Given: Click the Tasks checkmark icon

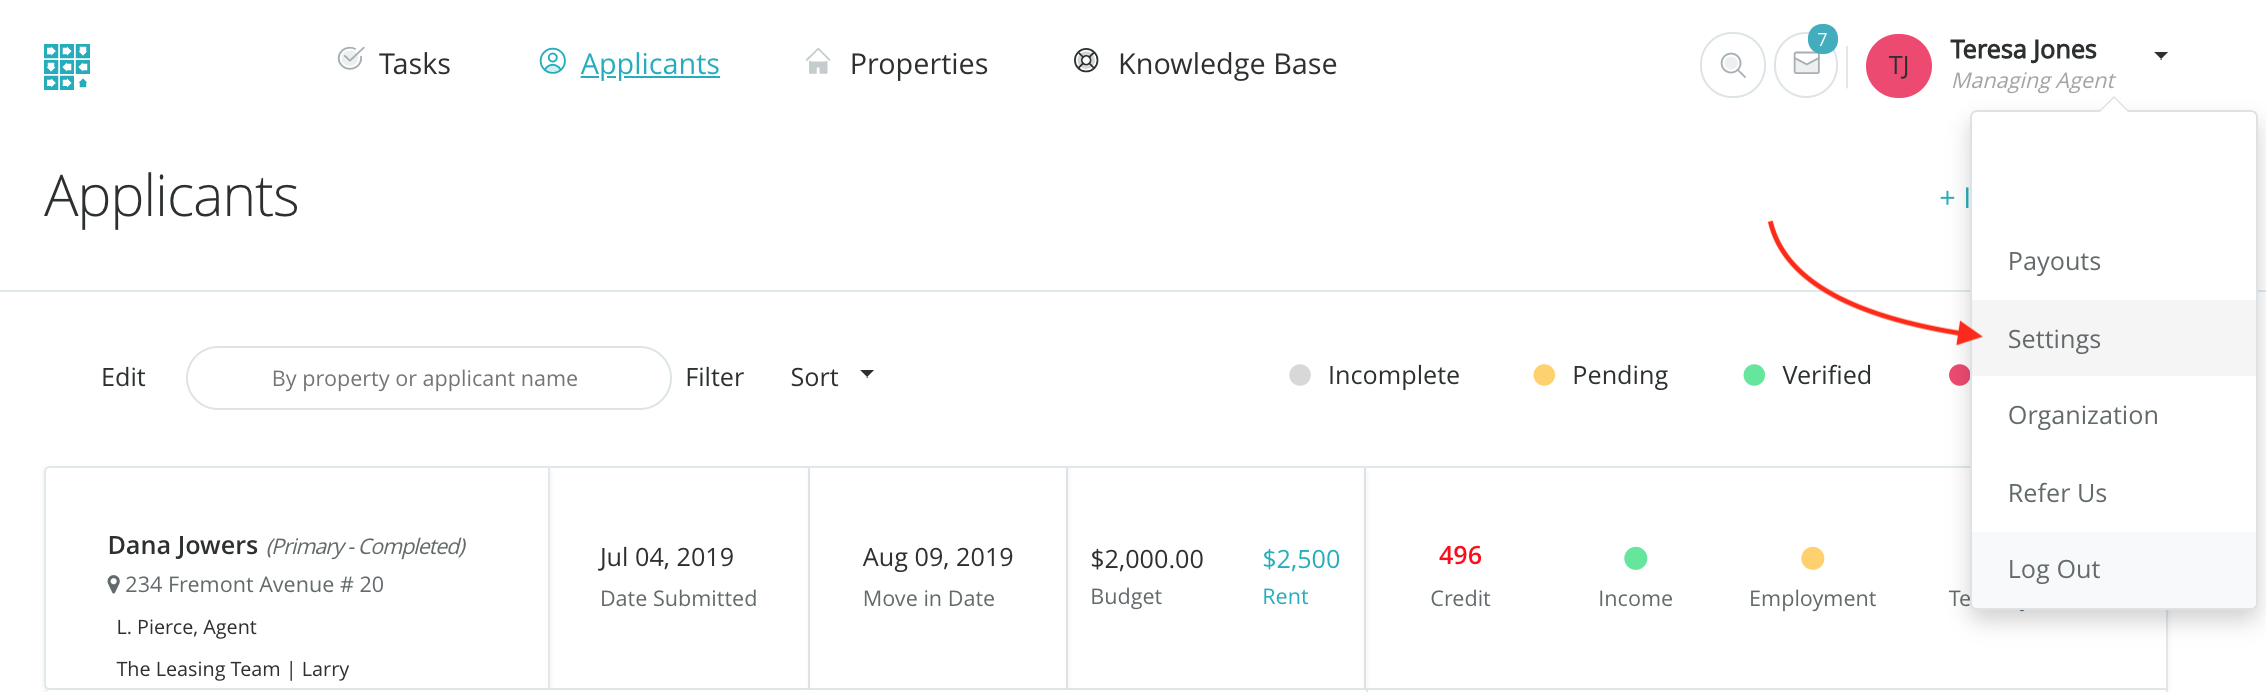Looking at the screenshot, I should (350, 59).
